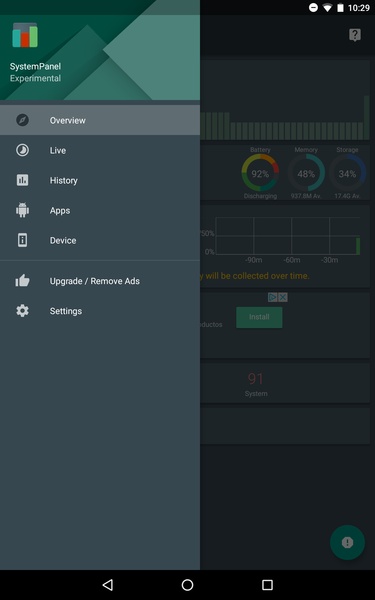Click the Android robot icon beside Apps
This screenshot has width=375, height=600.
pyautogui.click(x=22, y=210)
